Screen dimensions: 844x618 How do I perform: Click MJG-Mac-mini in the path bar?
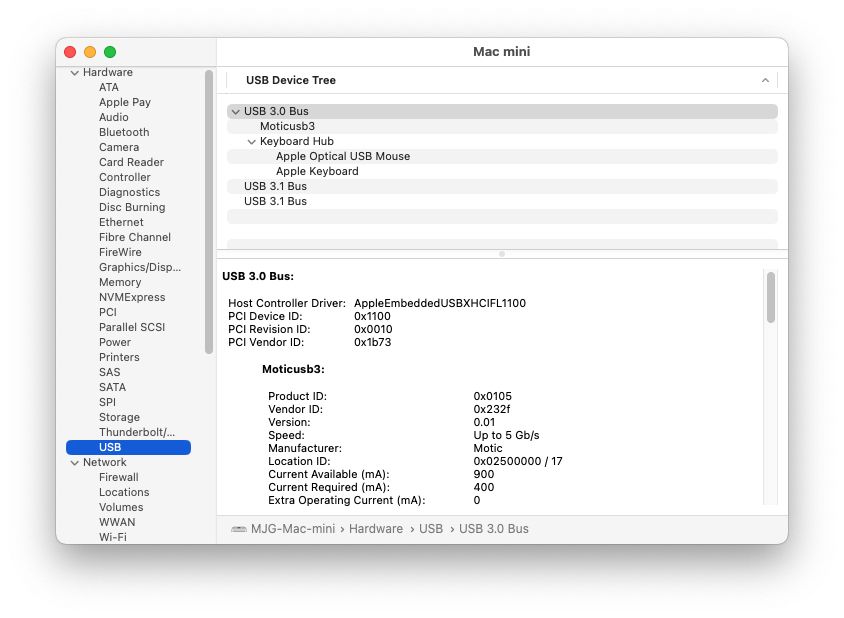[x=293, y=529]
